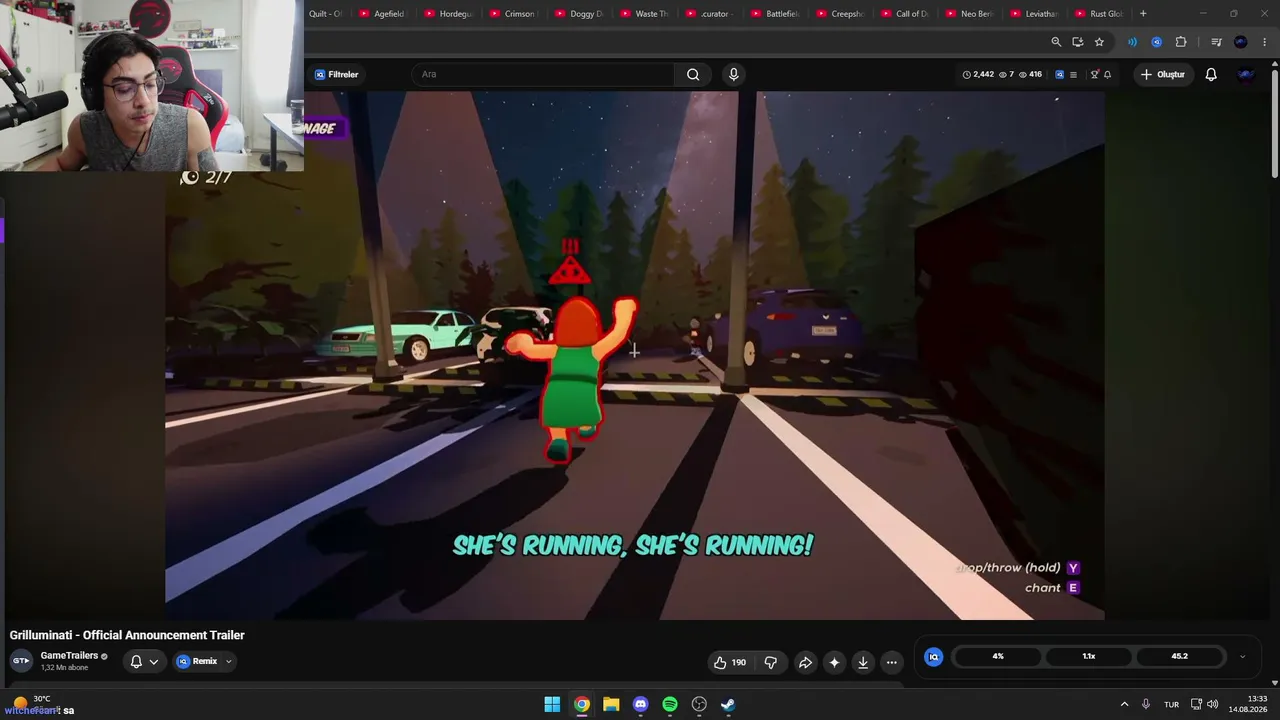The width and height of the screenshot is (1280, 720).
Task: Click the Chrome zoom magnifier icon
Action: pos(1056,42)
